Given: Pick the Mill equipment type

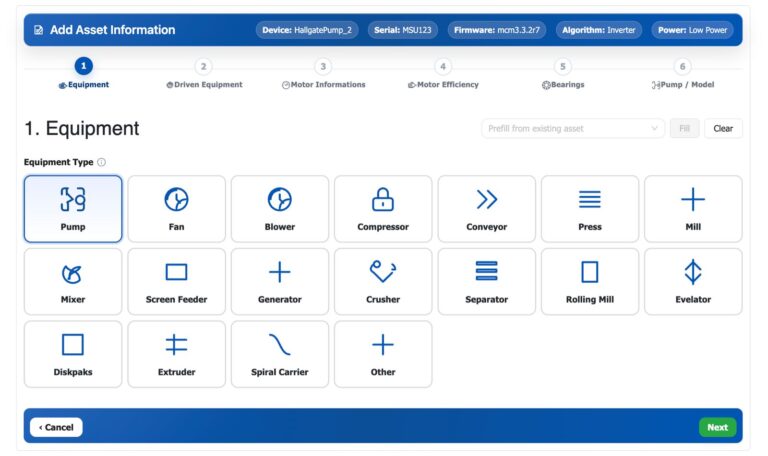Looking at the screenshot, I should 693,209.
